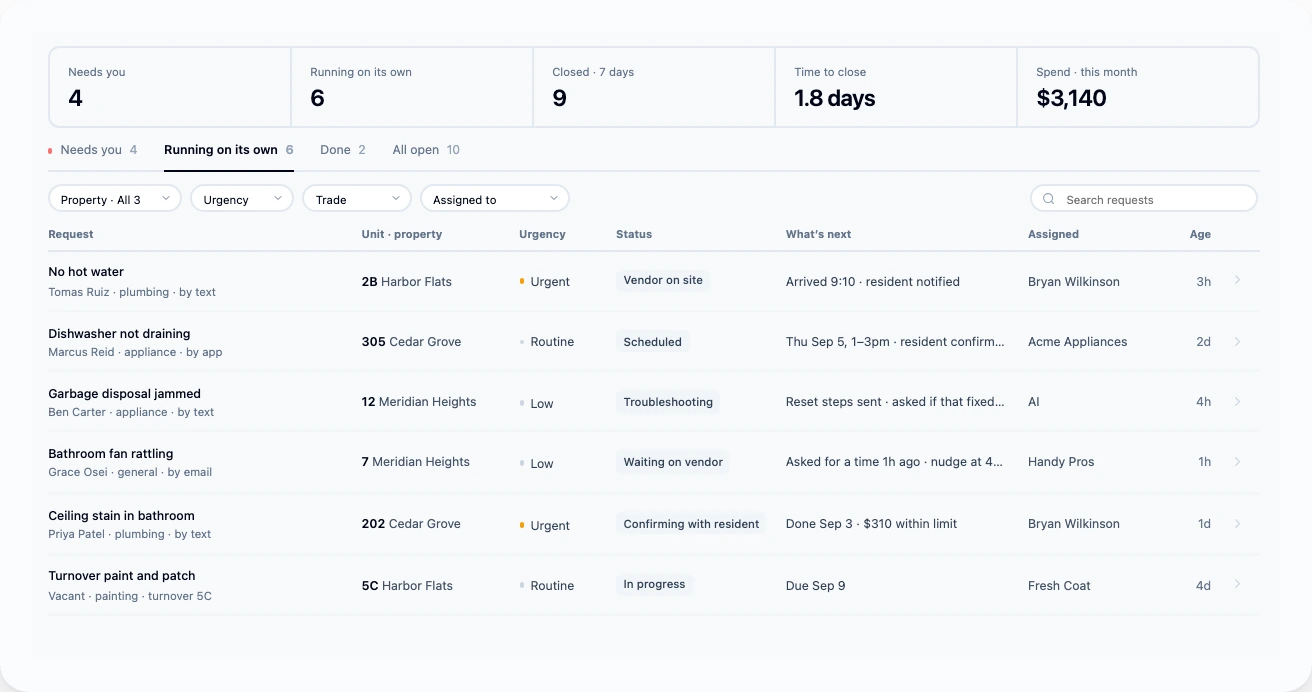The width and height of the screenshot is (1312, 692).
Task: Open the Turnover paint and patch request
Action: tap(654, 584)
